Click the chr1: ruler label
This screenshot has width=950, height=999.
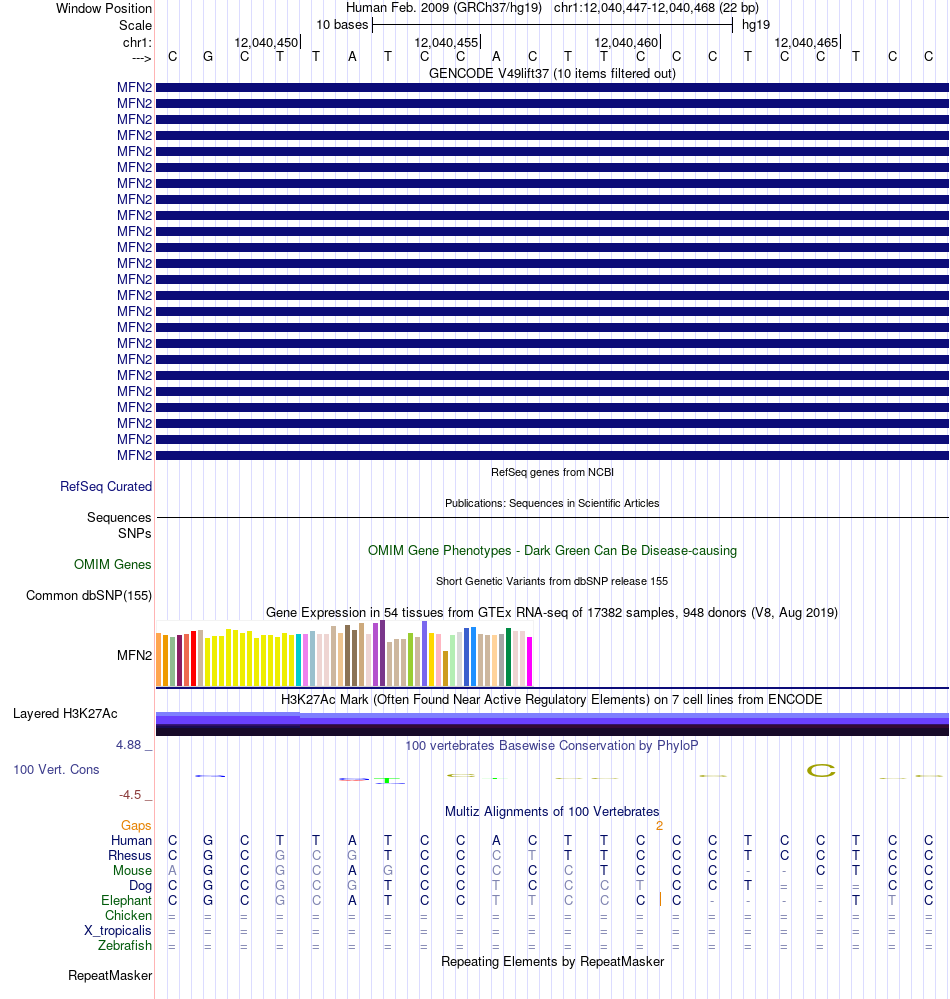point(137,43)
